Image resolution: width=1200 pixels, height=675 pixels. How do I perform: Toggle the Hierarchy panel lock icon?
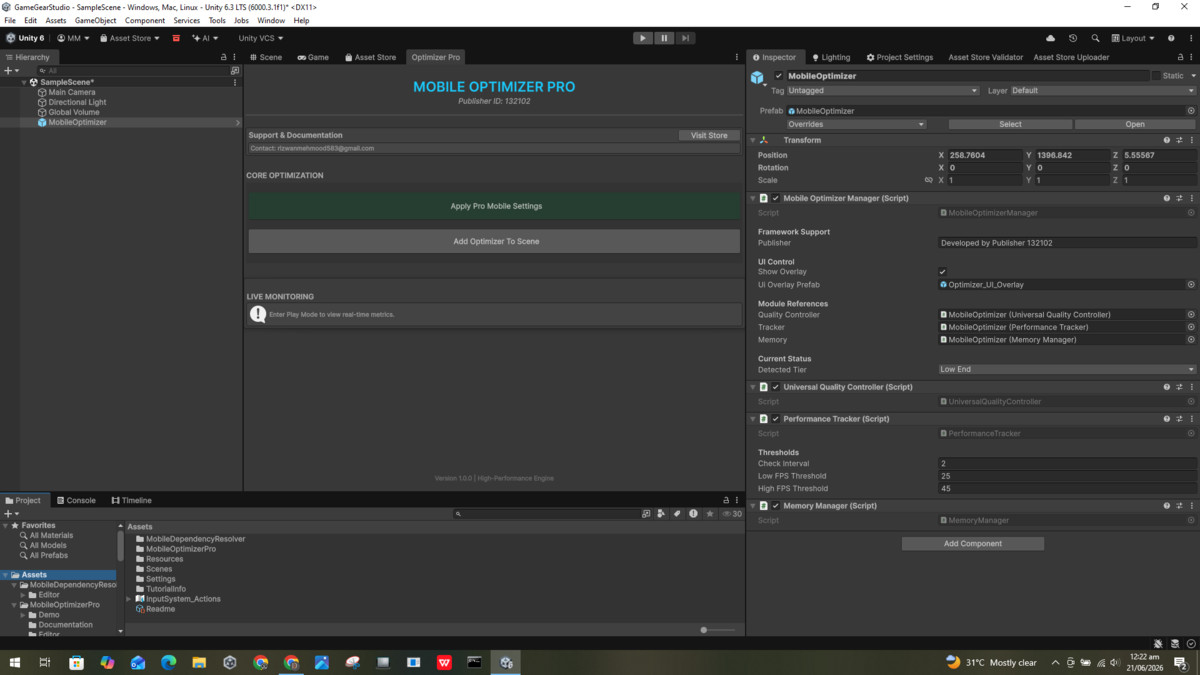coord(223,57)
